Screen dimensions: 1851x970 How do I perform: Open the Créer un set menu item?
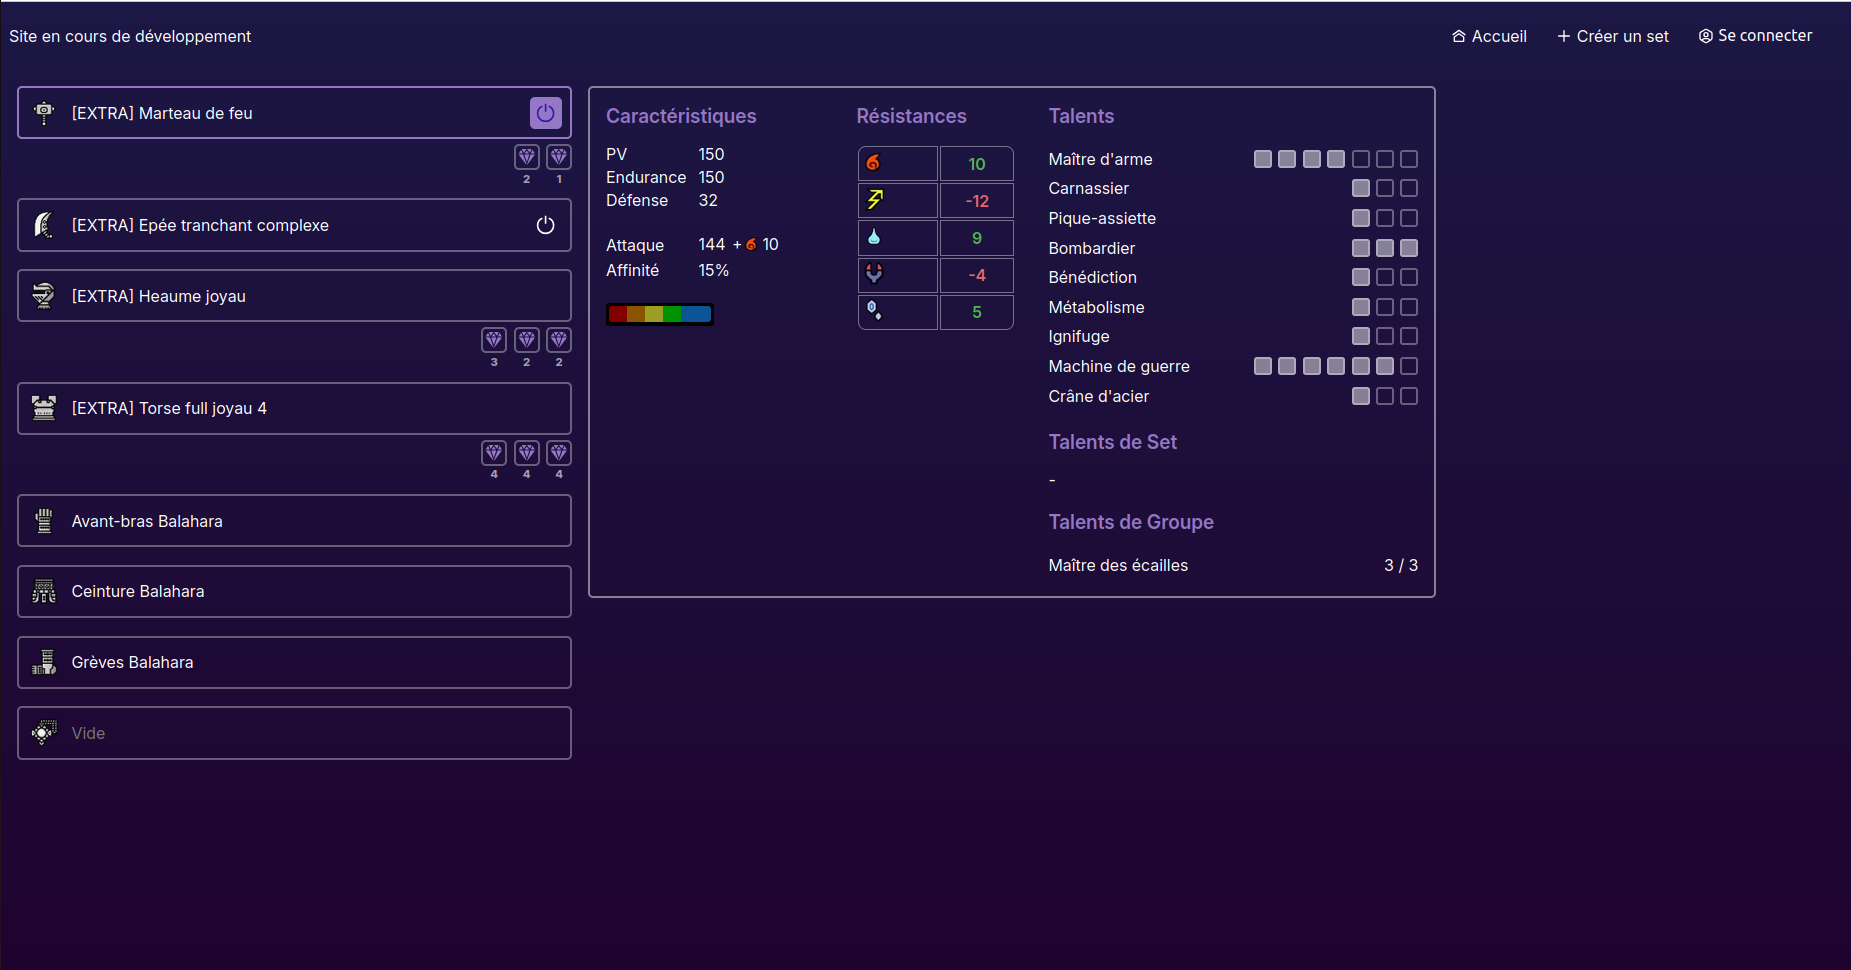click(x=1613, y=36)
